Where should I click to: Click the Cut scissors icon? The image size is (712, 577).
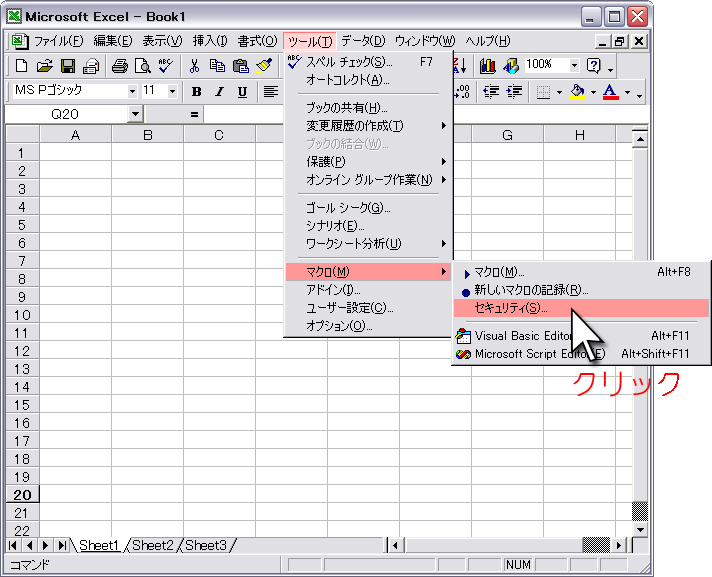coord(194,66)
